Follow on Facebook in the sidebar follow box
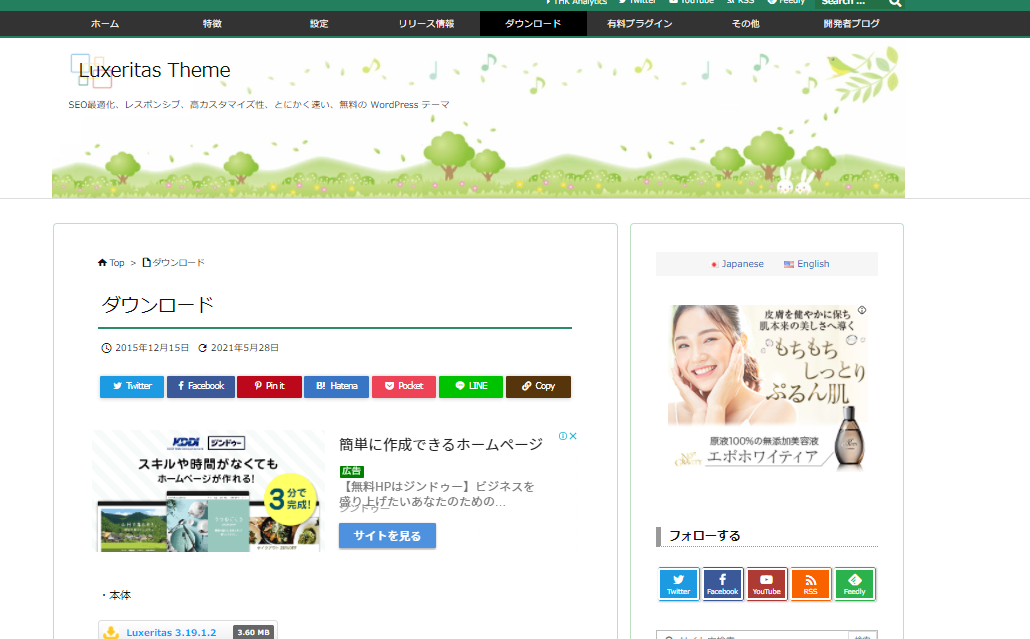This screenshot has width=1030, height=639. pyautogui.click(x=723, y=583)
